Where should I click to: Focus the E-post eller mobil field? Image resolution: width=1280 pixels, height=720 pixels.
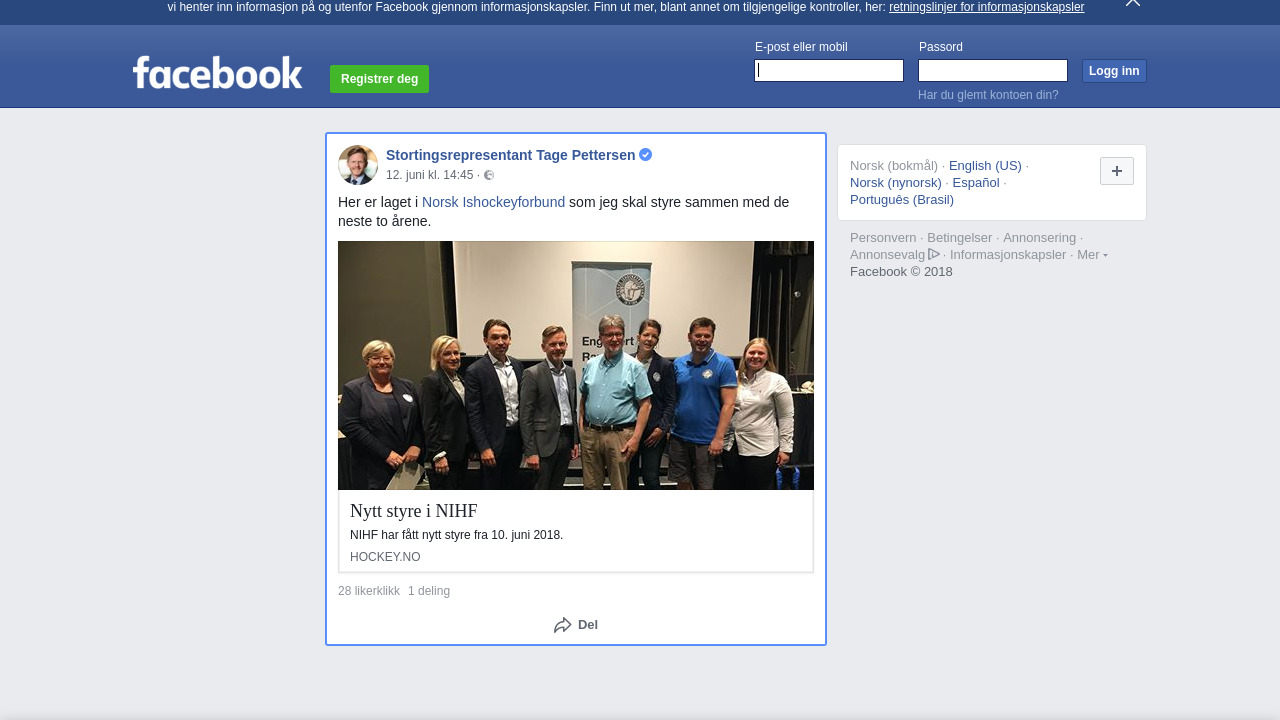(x=829, y=71)
